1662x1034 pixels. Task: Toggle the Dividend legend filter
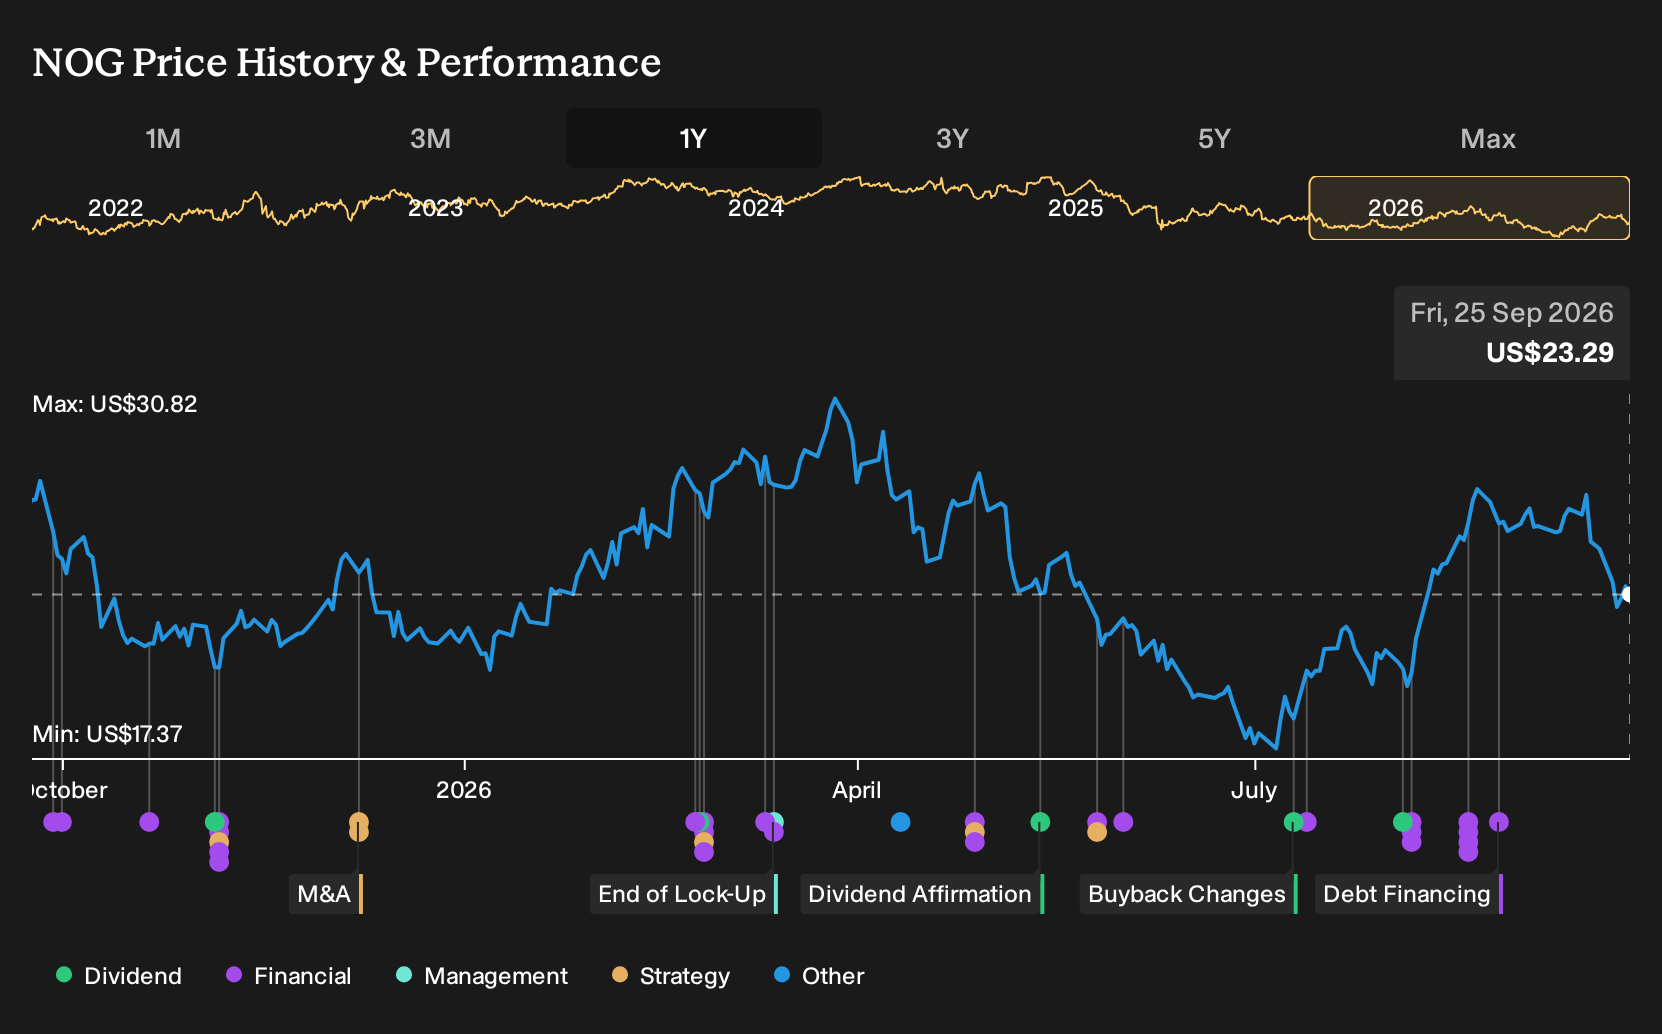pyautogui.click(x=119, y=976)
